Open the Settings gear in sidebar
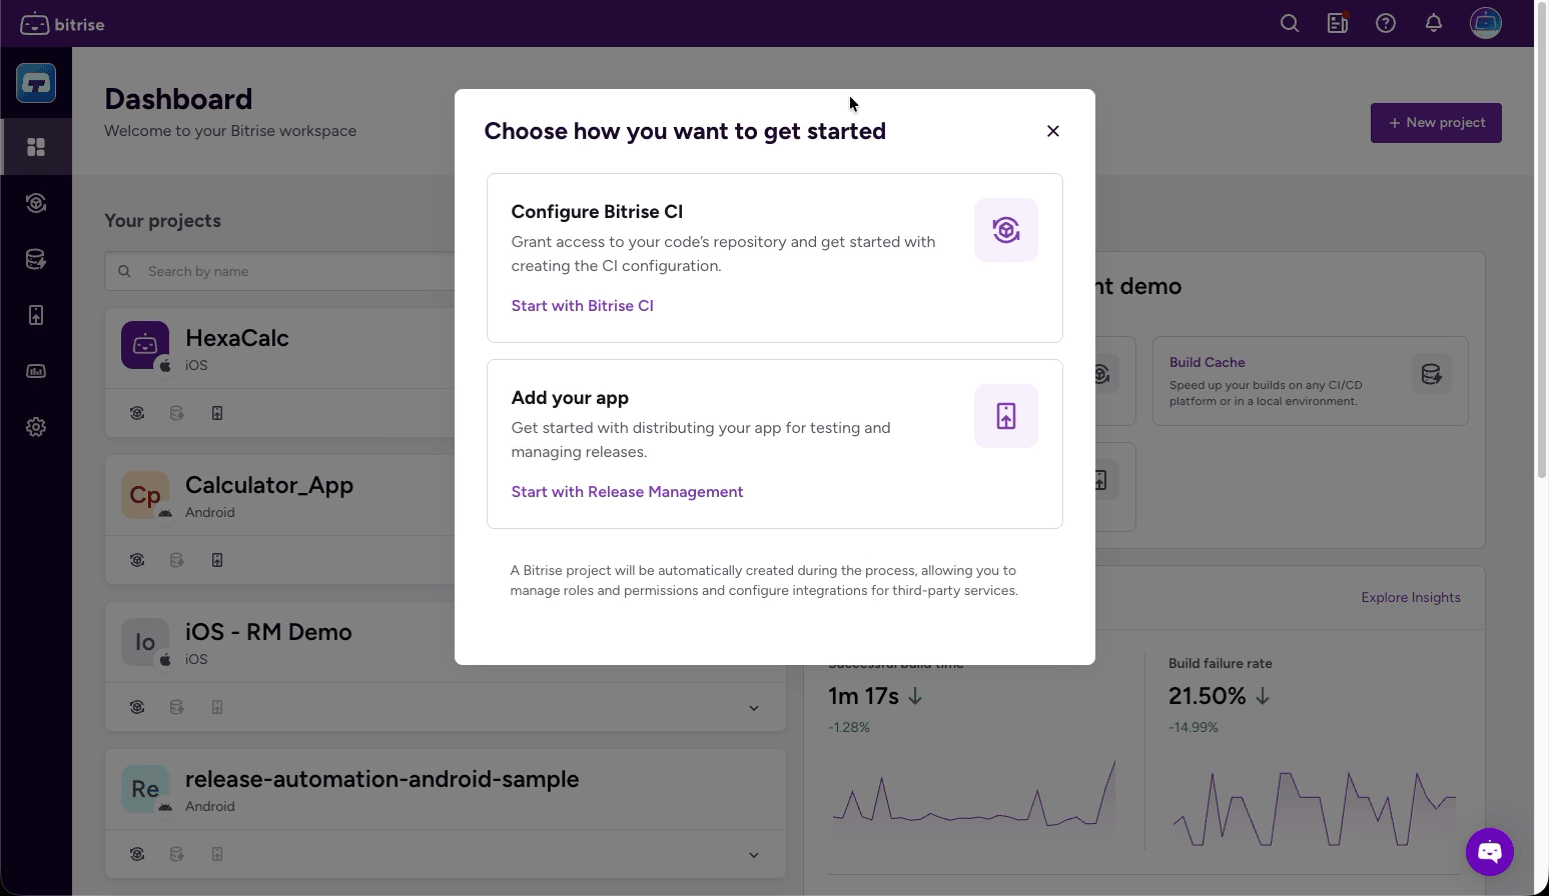1549x896 pixels. pyautogui.click(x=36, y=427)
